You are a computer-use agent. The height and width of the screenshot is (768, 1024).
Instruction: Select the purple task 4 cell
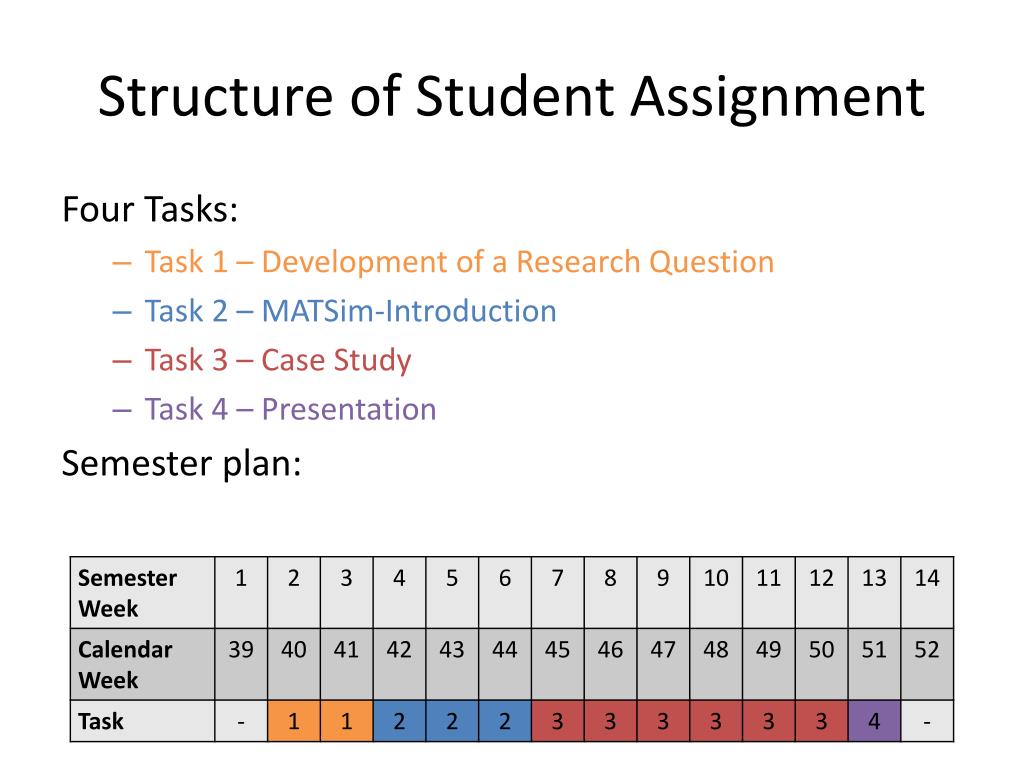(x=874, y=721)
